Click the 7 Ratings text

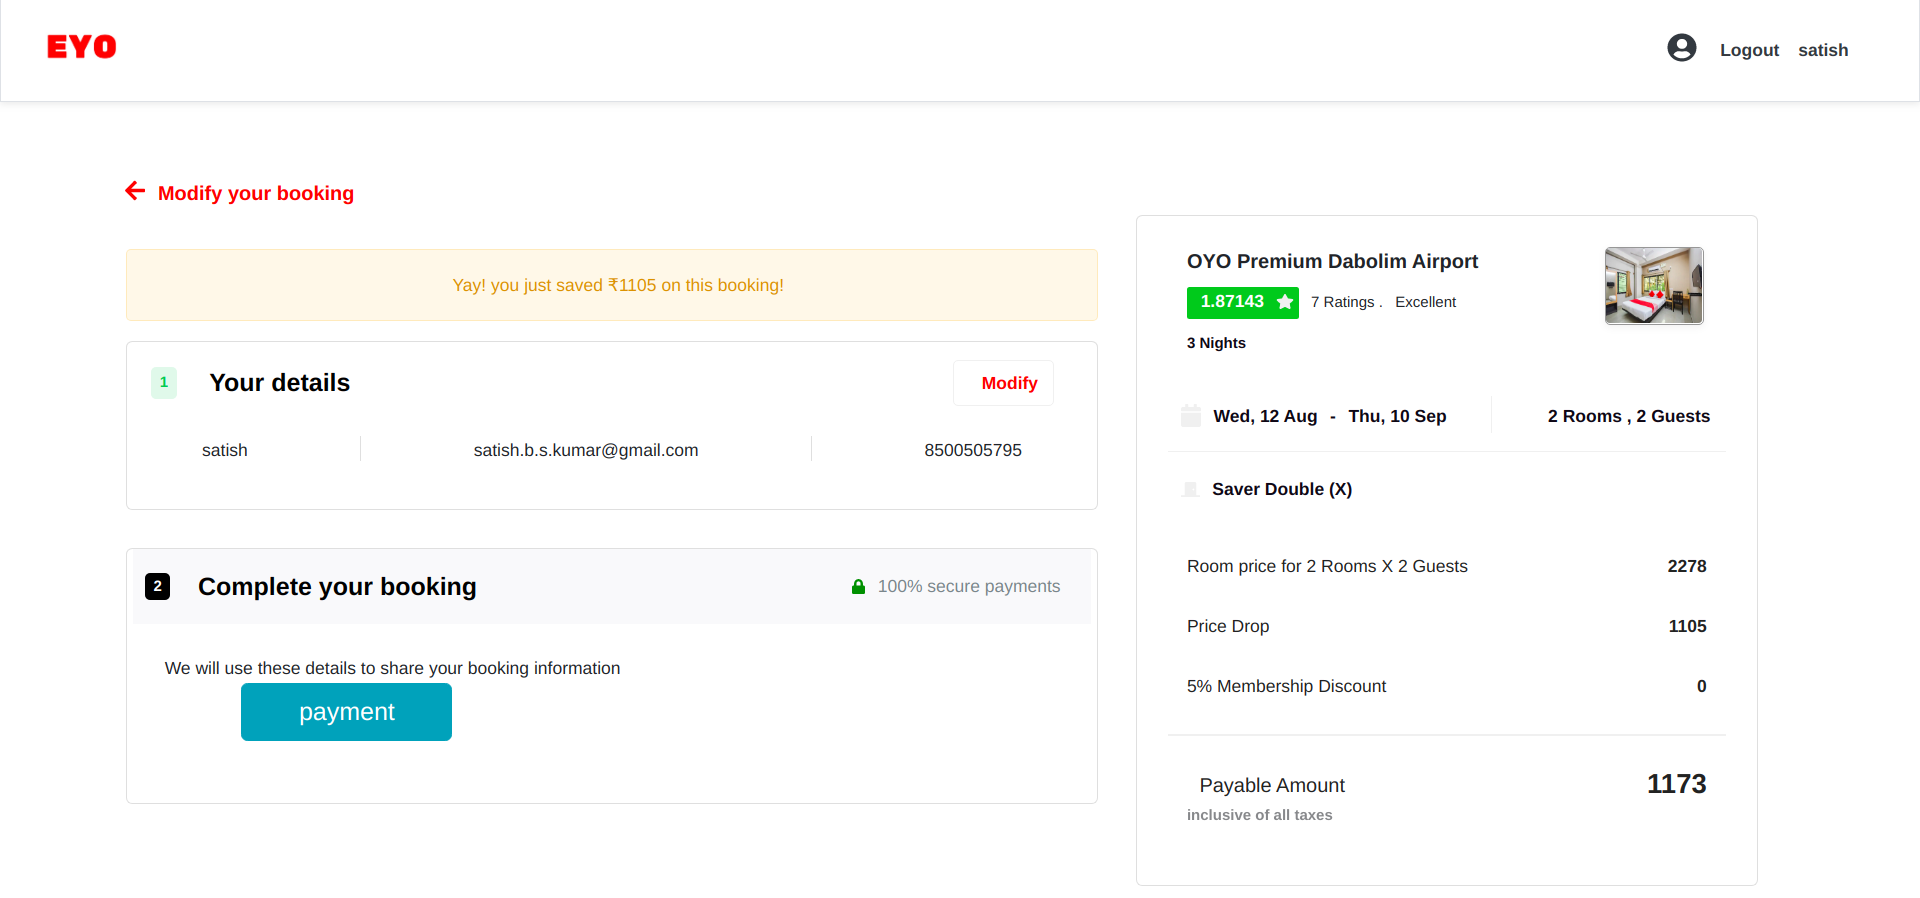[1343, 302]
